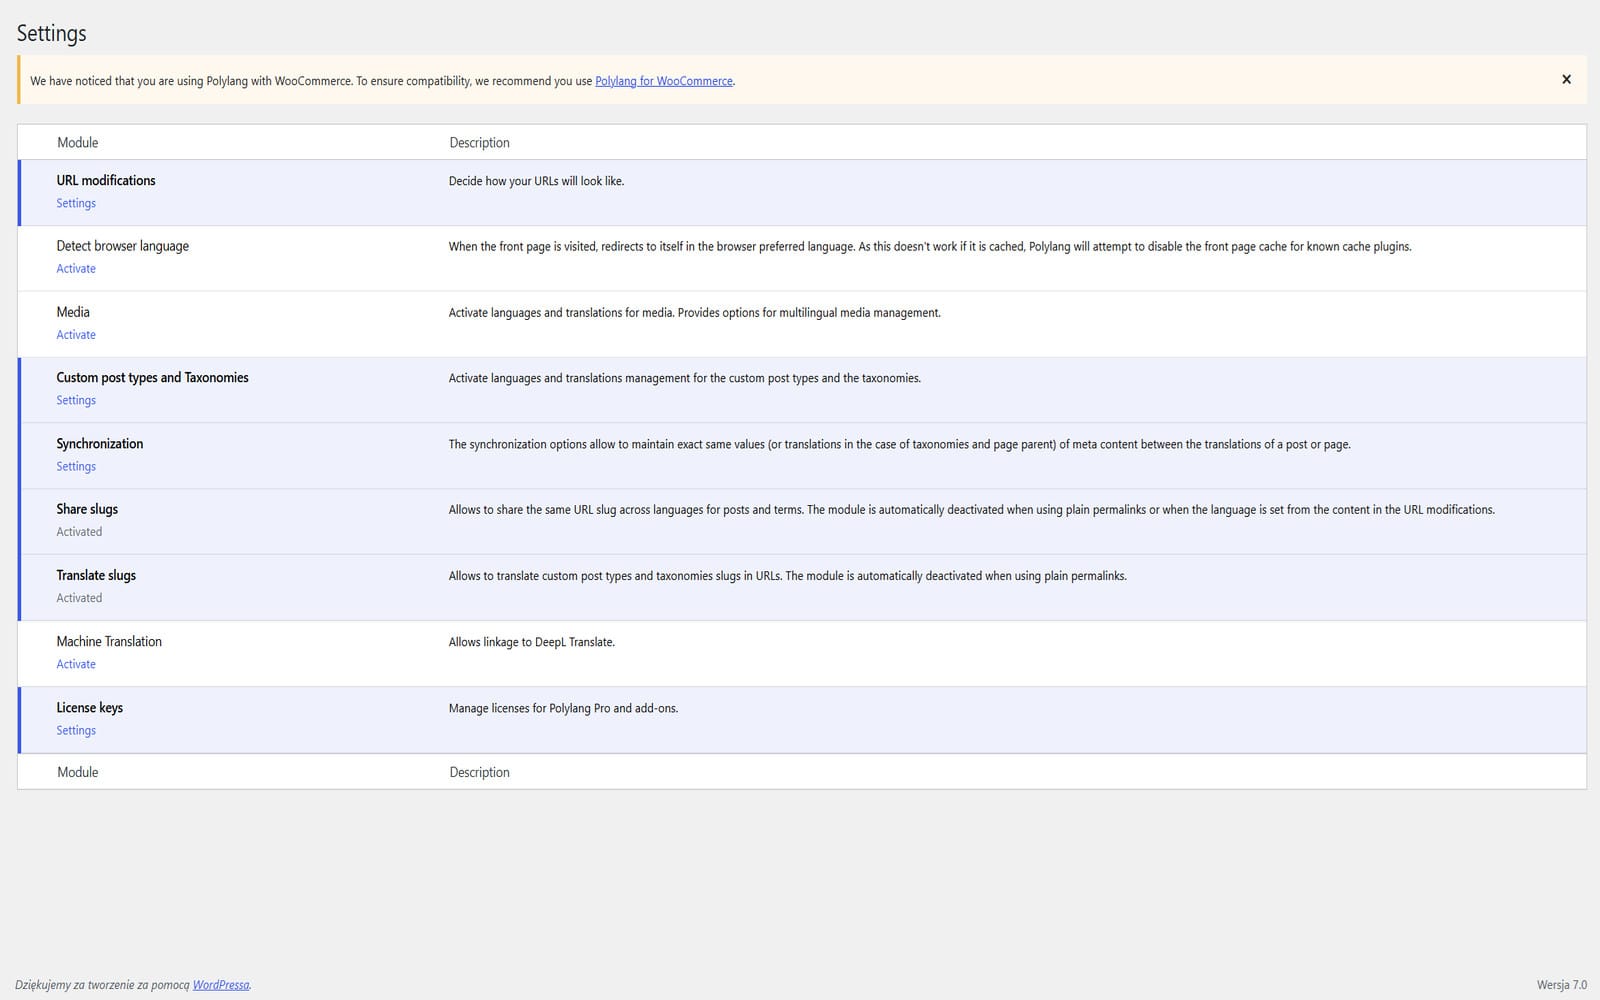
Task: Click the Description column label in table footer
Action: 479,772
